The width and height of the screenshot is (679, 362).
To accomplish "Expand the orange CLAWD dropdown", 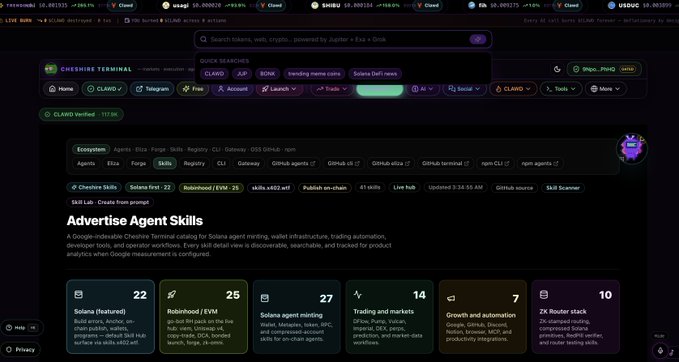I will click(513, 89).
